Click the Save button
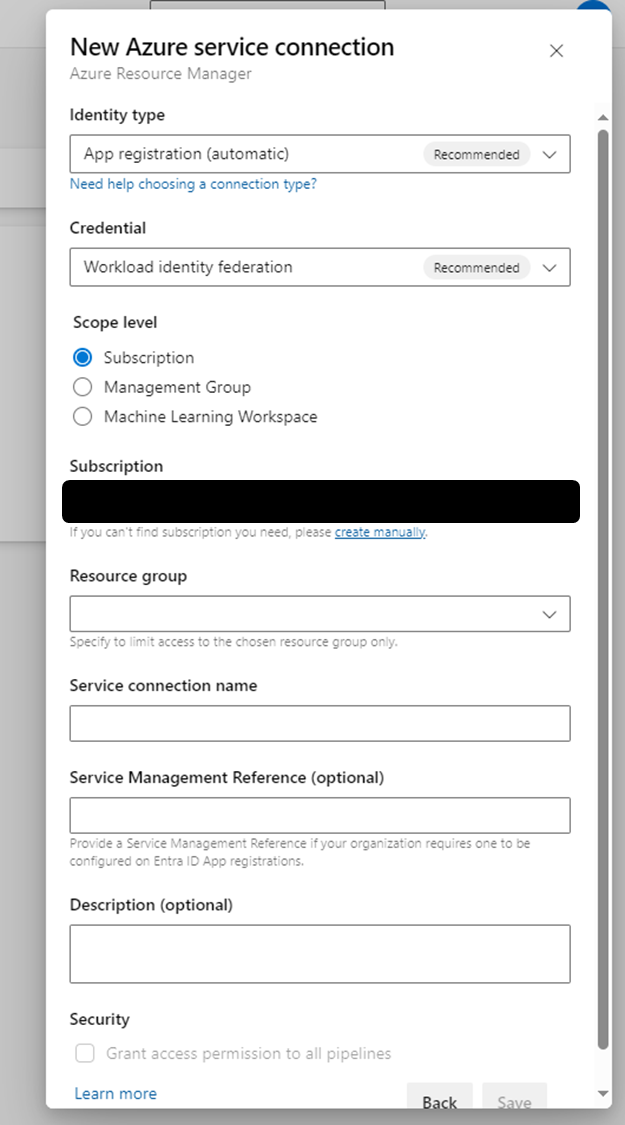The image size is (625, 1125). [x=514, y=1102]
